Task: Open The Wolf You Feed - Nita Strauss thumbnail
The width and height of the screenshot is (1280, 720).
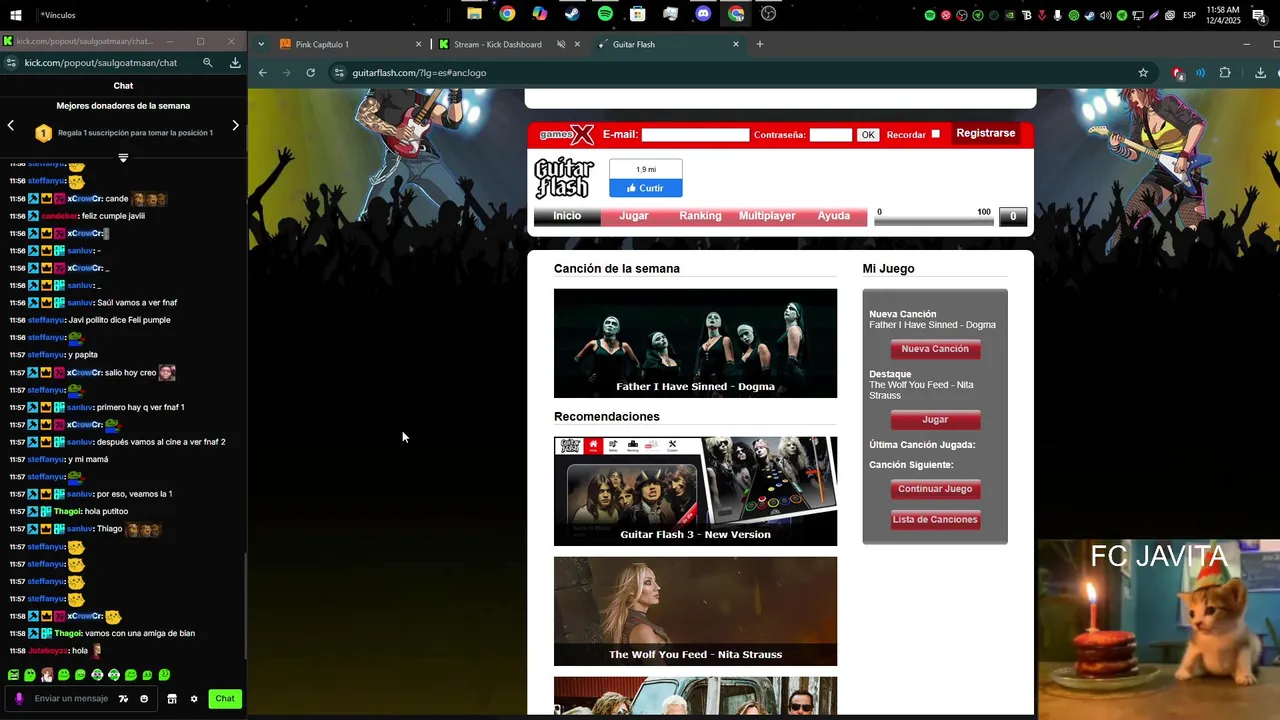Action: point(695,611)
